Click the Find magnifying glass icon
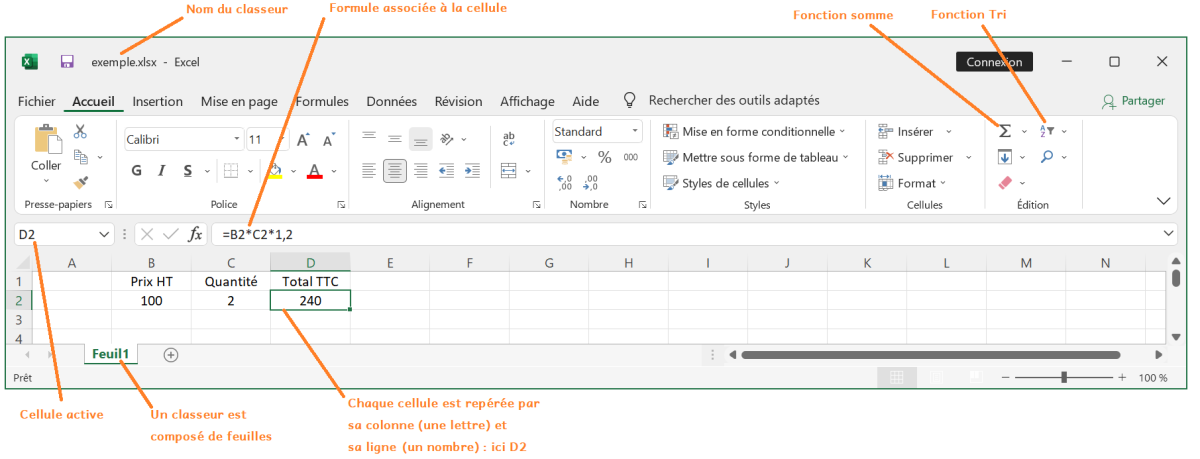This screenshot has height=459, width=1200. pos(1047,157)
